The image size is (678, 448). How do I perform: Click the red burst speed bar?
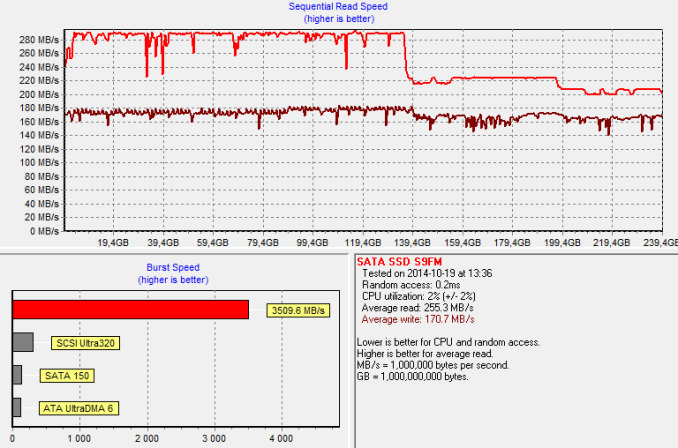coord(131,310)
